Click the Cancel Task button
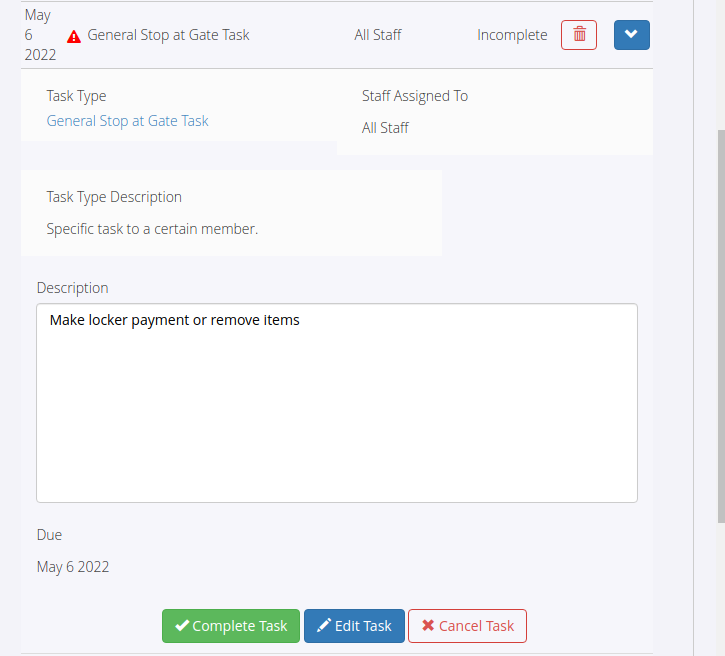 (x=467, y=626)
